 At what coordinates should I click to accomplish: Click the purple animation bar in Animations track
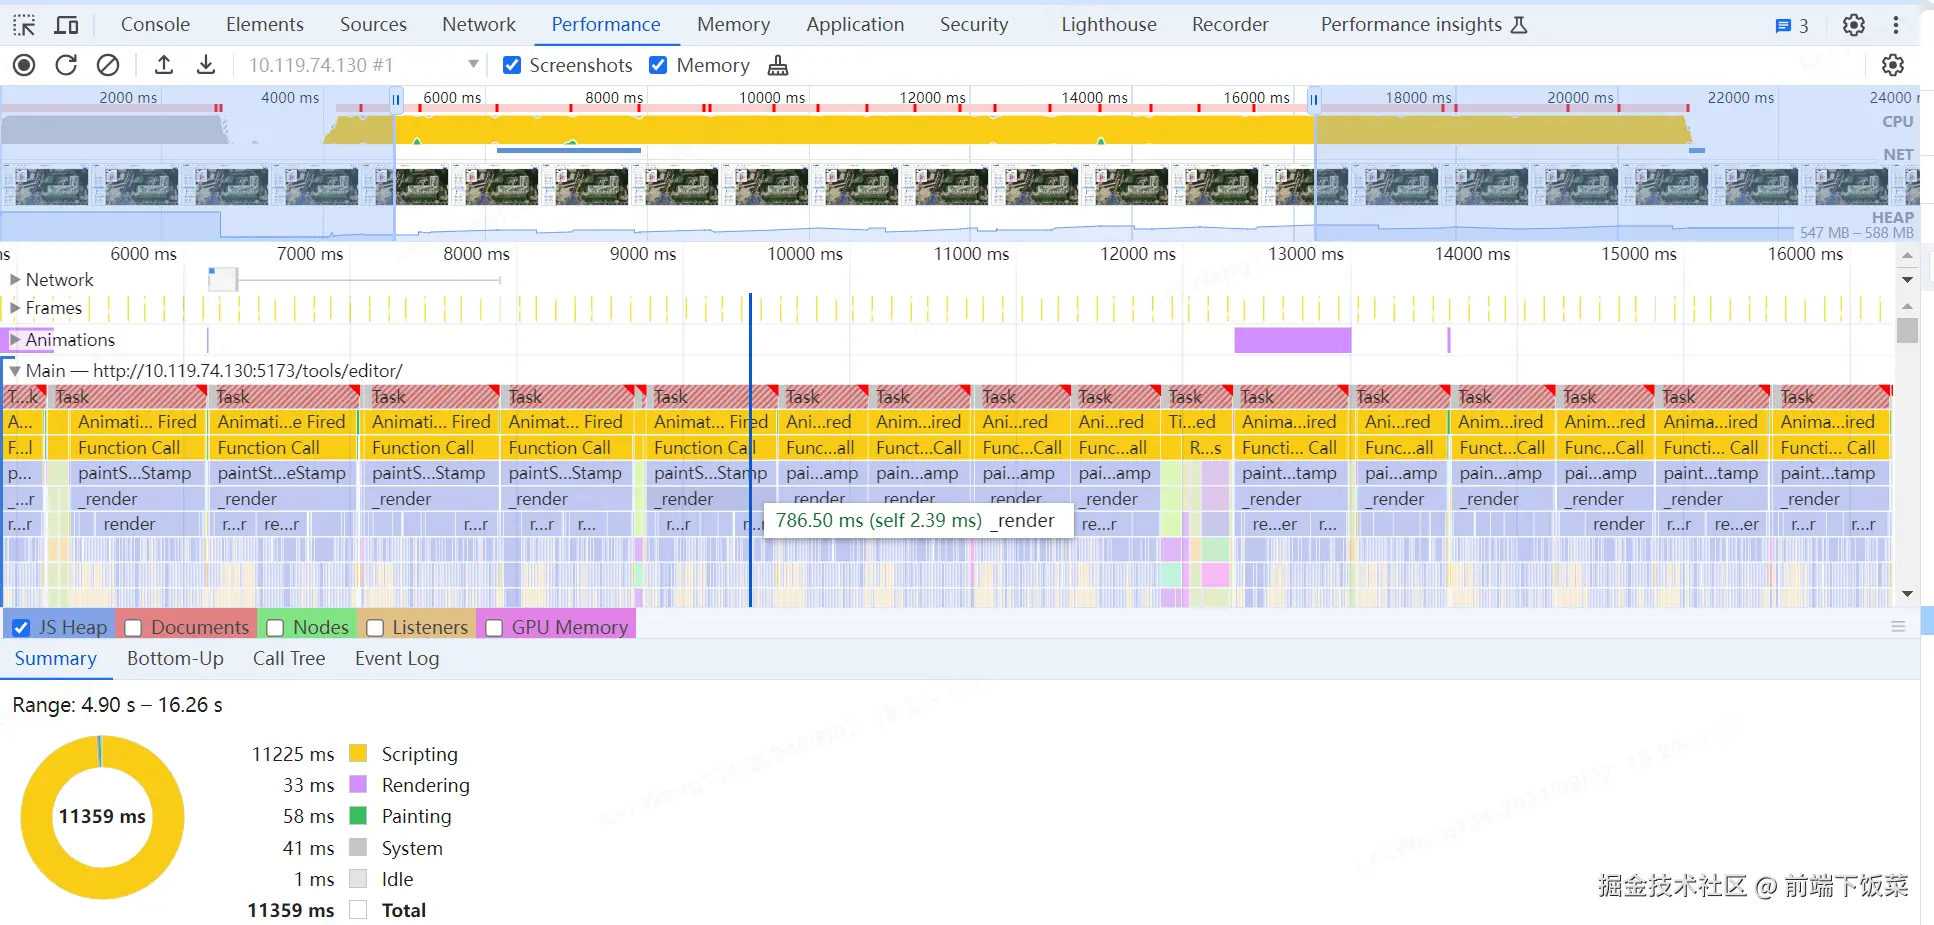[x=1292, y=340]
